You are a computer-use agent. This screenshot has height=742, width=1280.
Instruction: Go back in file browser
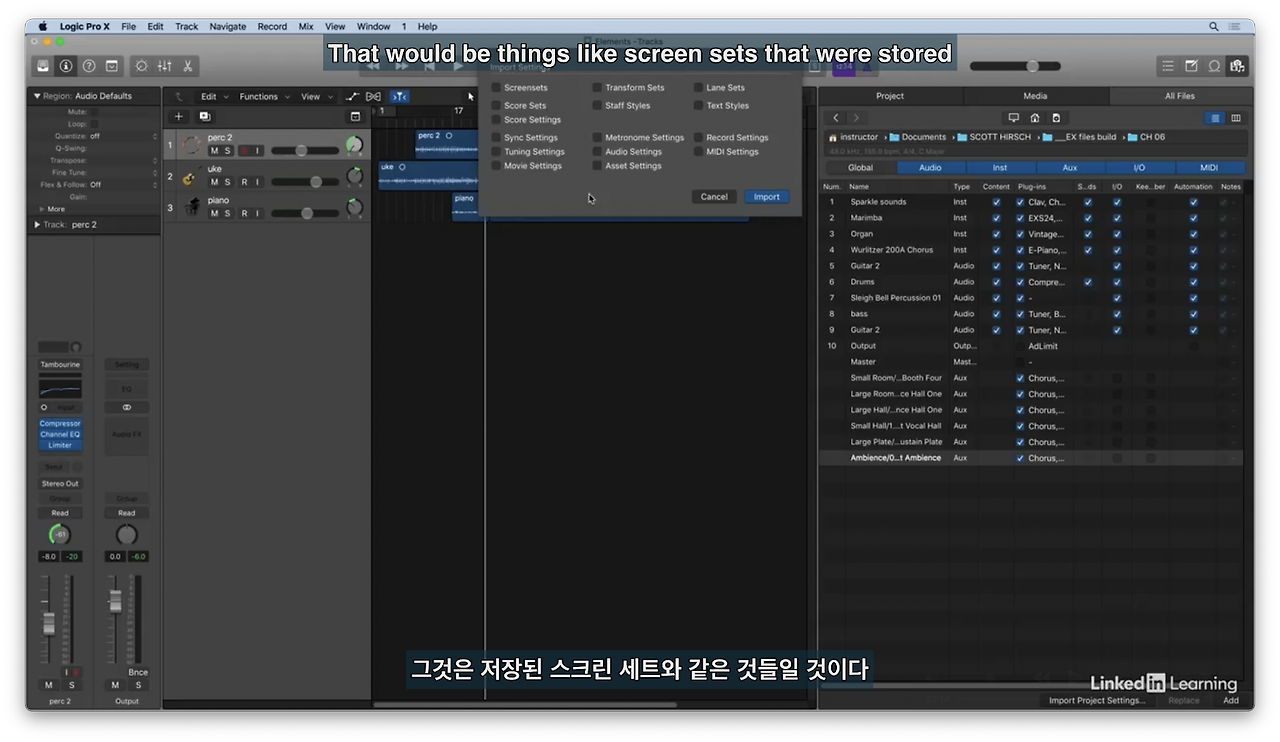point(837,118)
